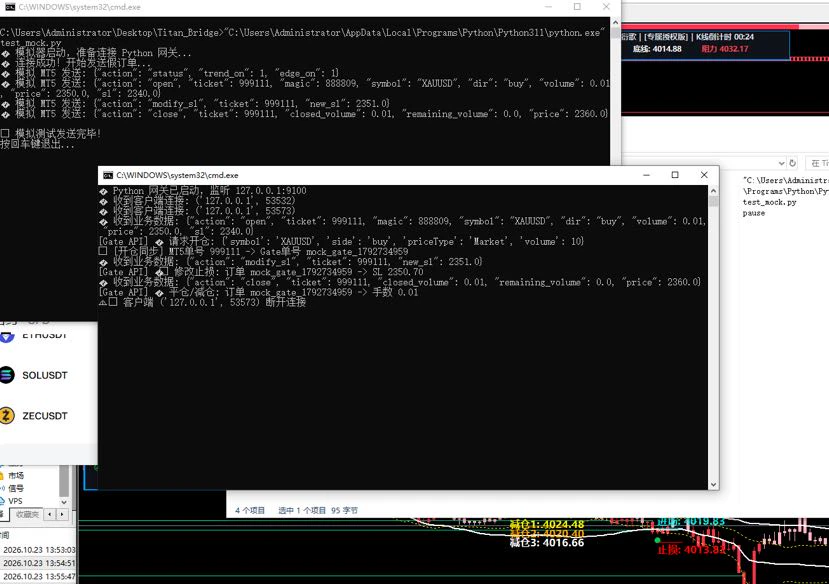Select the SOLUSDT coin icon
The image size is (829, 584).
click(6, 375)
